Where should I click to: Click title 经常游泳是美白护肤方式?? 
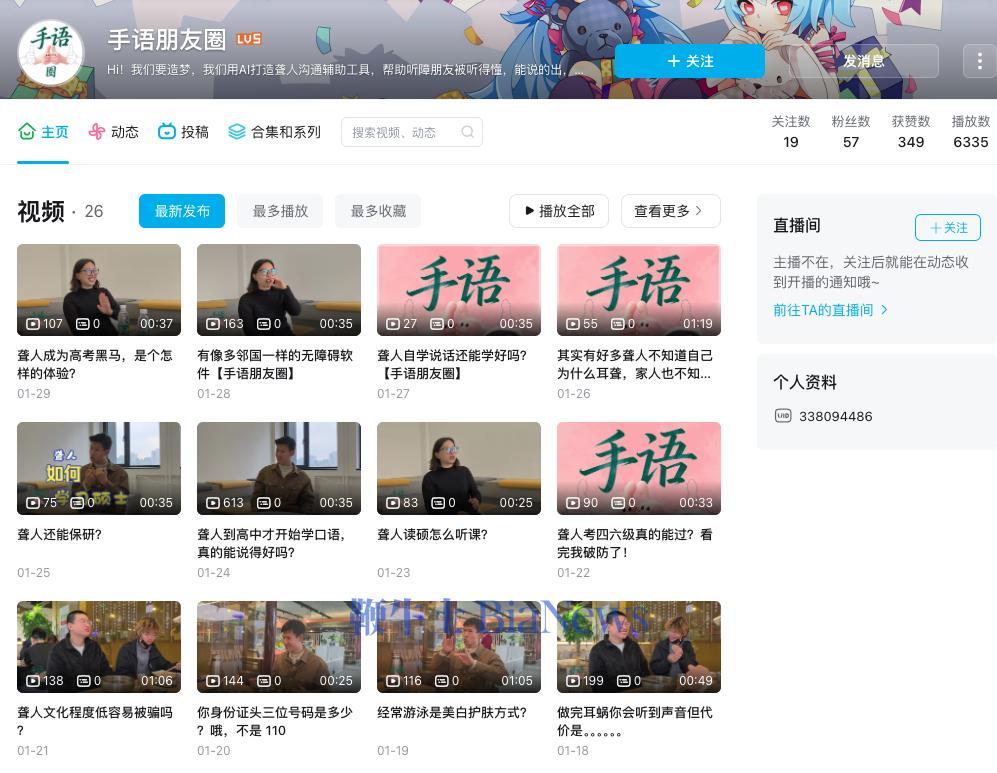click(x=452, y=713)
